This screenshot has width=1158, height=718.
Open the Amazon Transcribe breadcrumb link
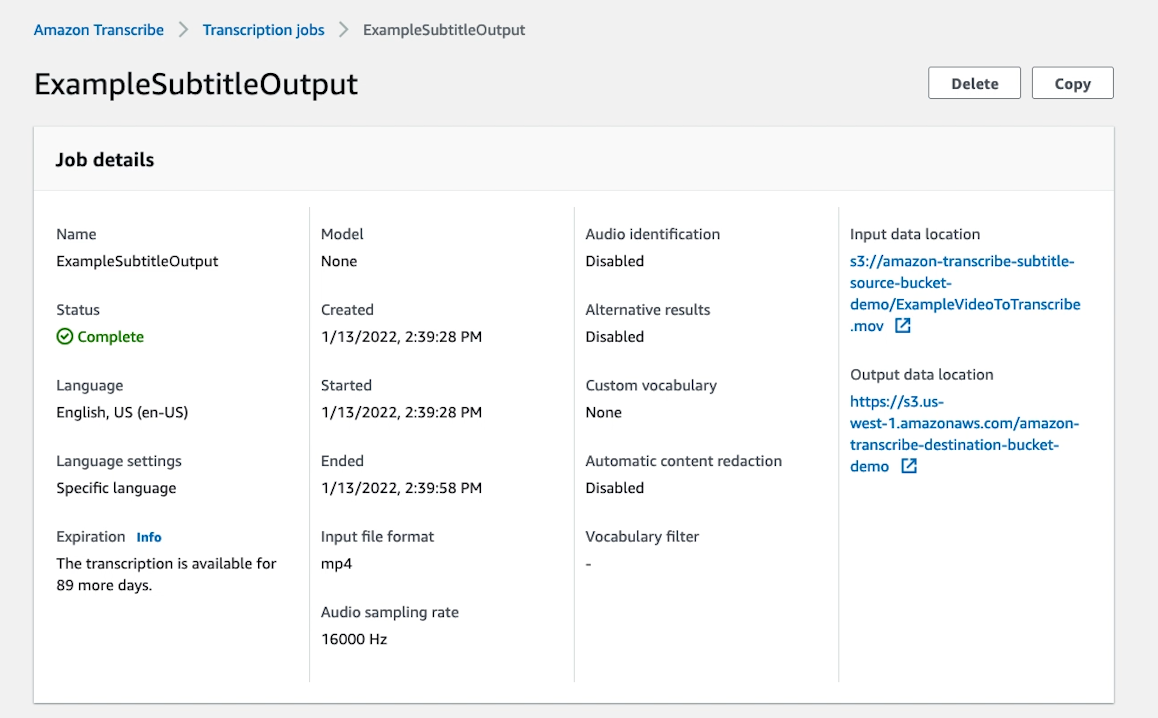point(99,30)
